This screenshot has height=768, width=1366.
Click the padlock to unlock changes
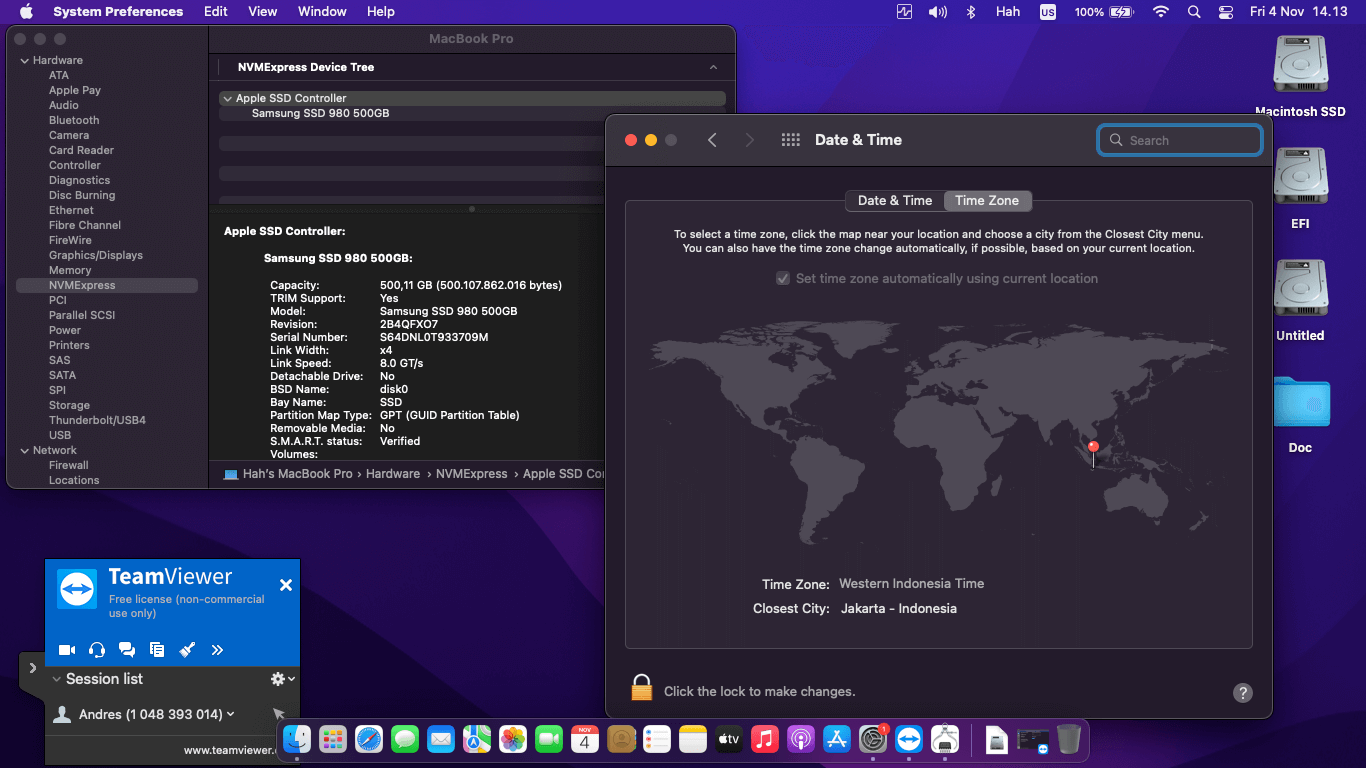point(641,689)
